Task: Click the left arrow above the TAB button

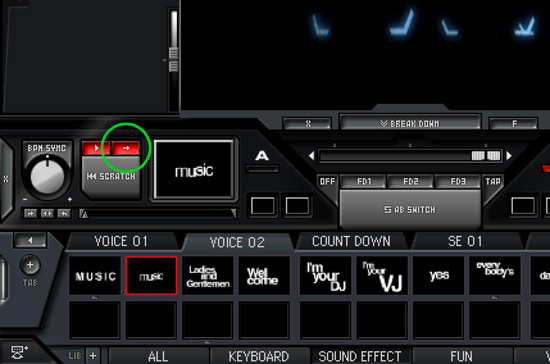Action: (30, 240)
